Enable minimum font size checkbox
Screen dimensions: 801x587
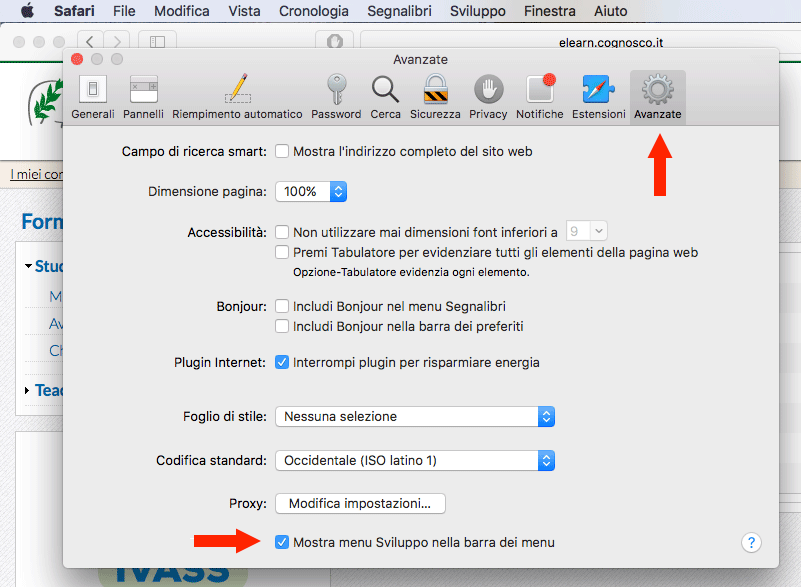point(282,232)
